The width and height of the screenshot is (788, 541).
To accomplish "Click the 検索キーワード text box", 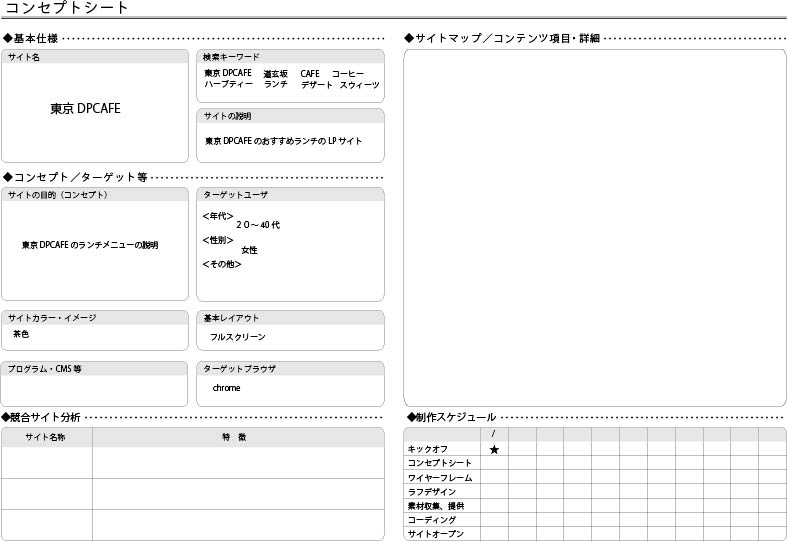I will click(x=290, y=80).
